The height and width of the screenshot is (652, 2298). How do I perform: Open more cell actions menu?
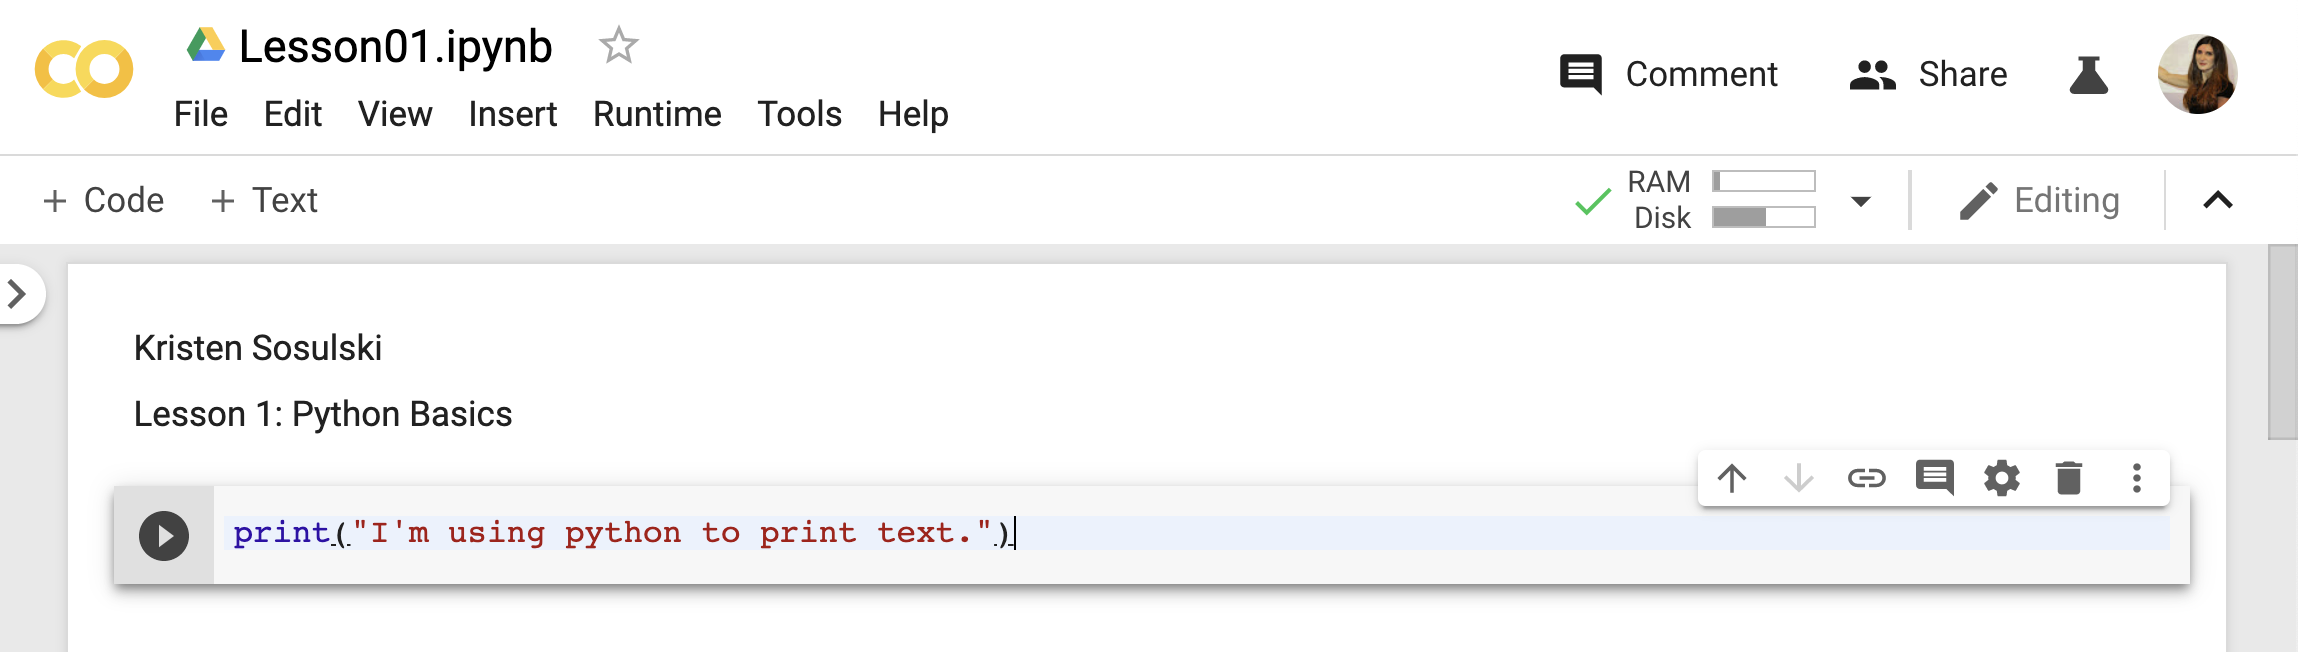click(x=2136, y=478)
